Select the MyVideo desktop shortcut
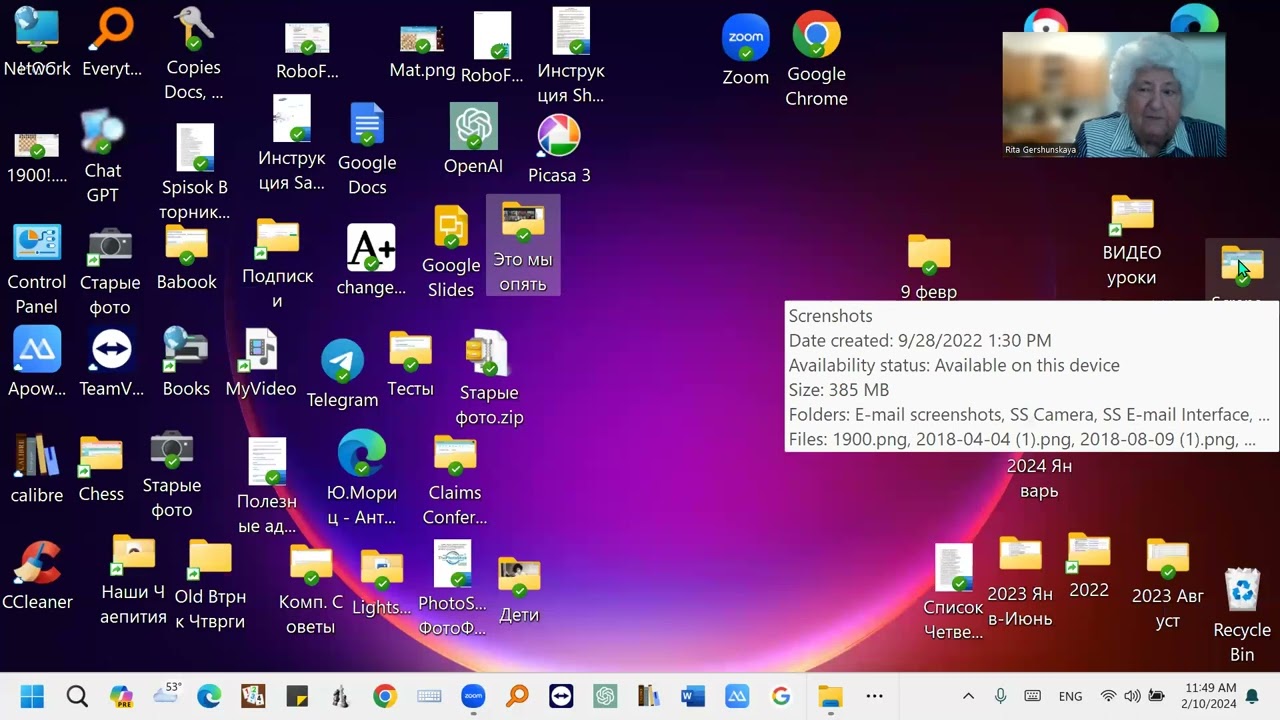 coord(261,362)
